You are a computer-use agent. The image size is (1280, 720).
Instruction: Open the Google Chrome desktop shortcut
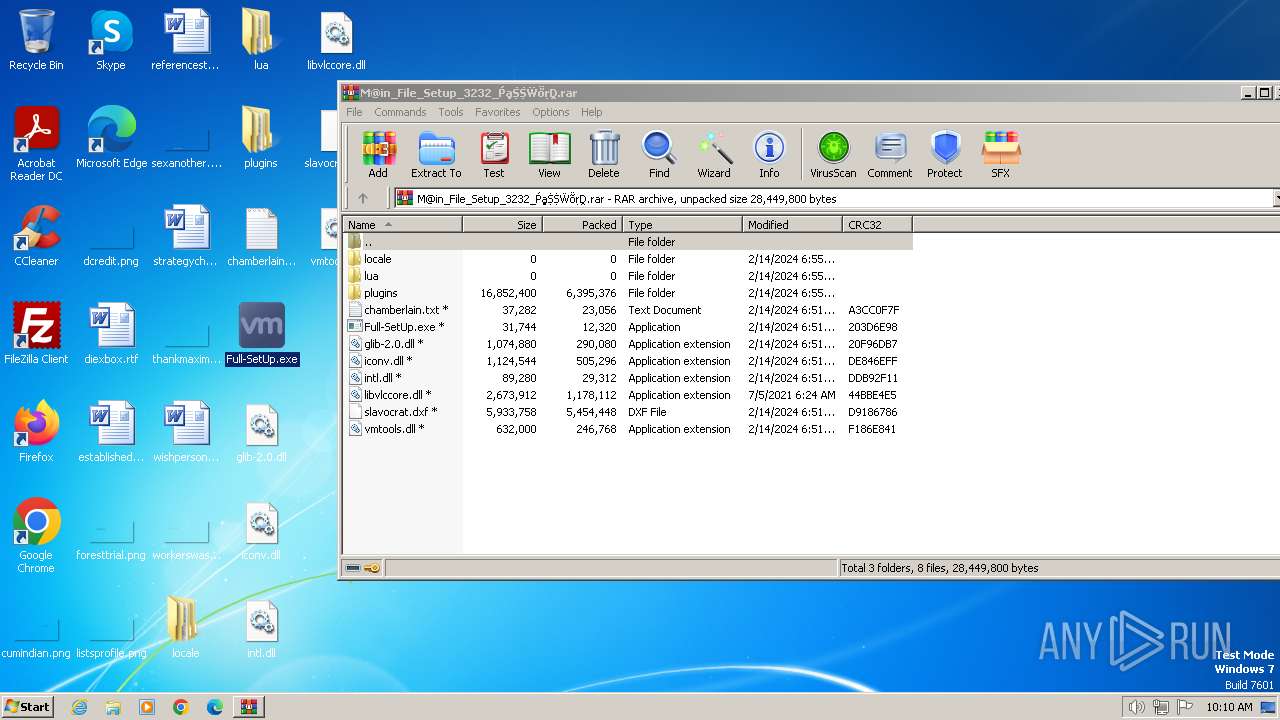36,536
